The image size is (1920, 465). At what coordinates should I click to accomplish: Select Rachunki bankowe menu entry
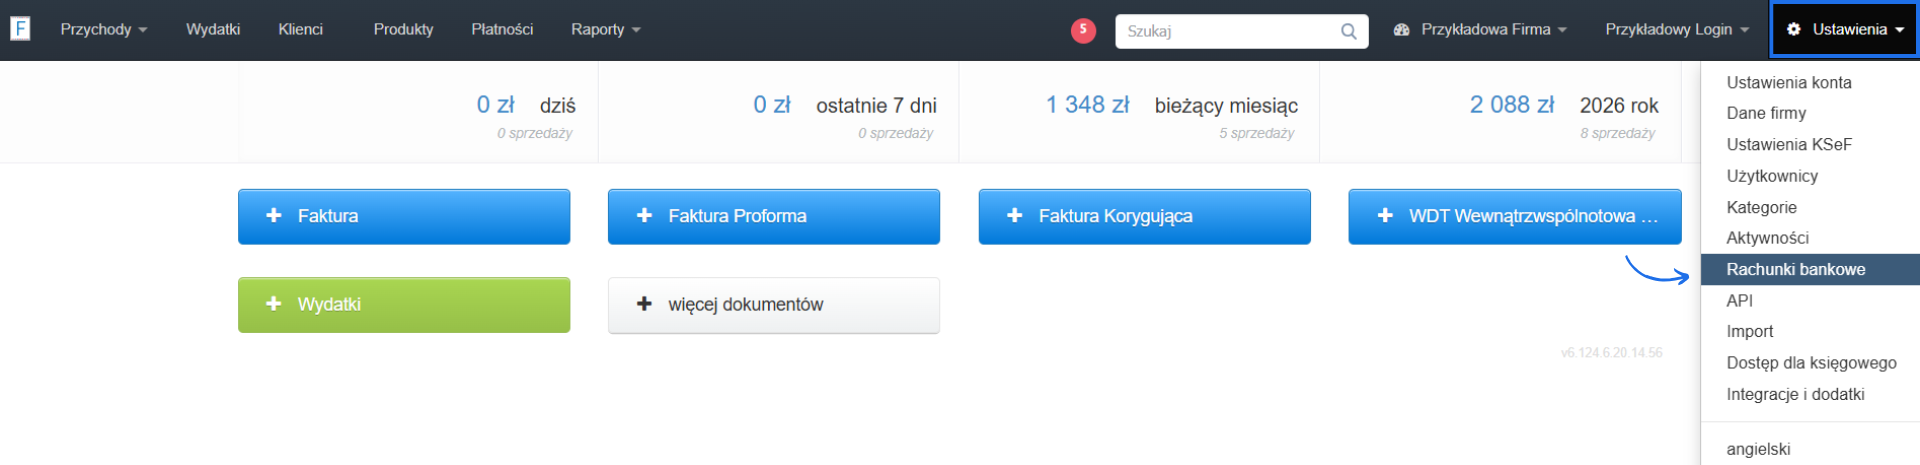[x=1810, y=269]
